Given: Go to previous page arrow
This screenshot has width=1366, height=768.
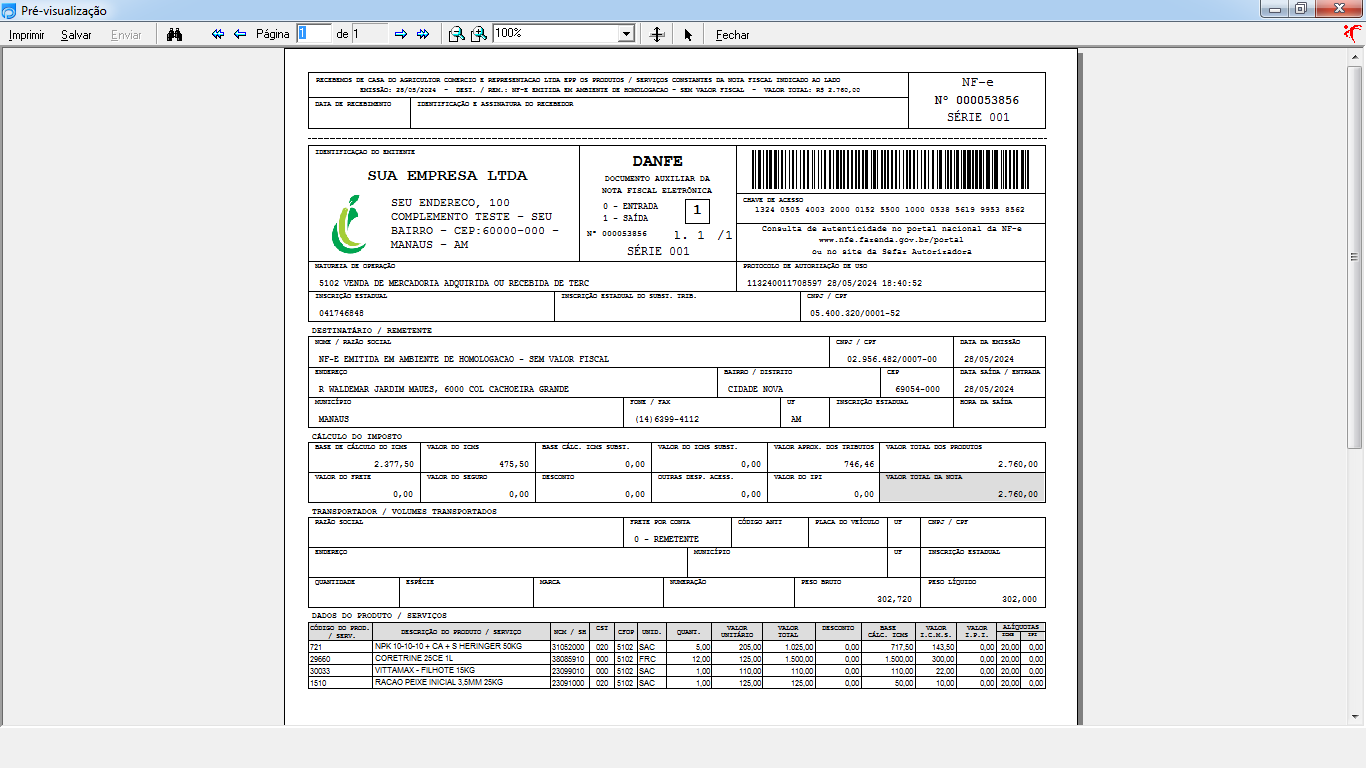Looking at the screenshot, I should click(240, 34).
